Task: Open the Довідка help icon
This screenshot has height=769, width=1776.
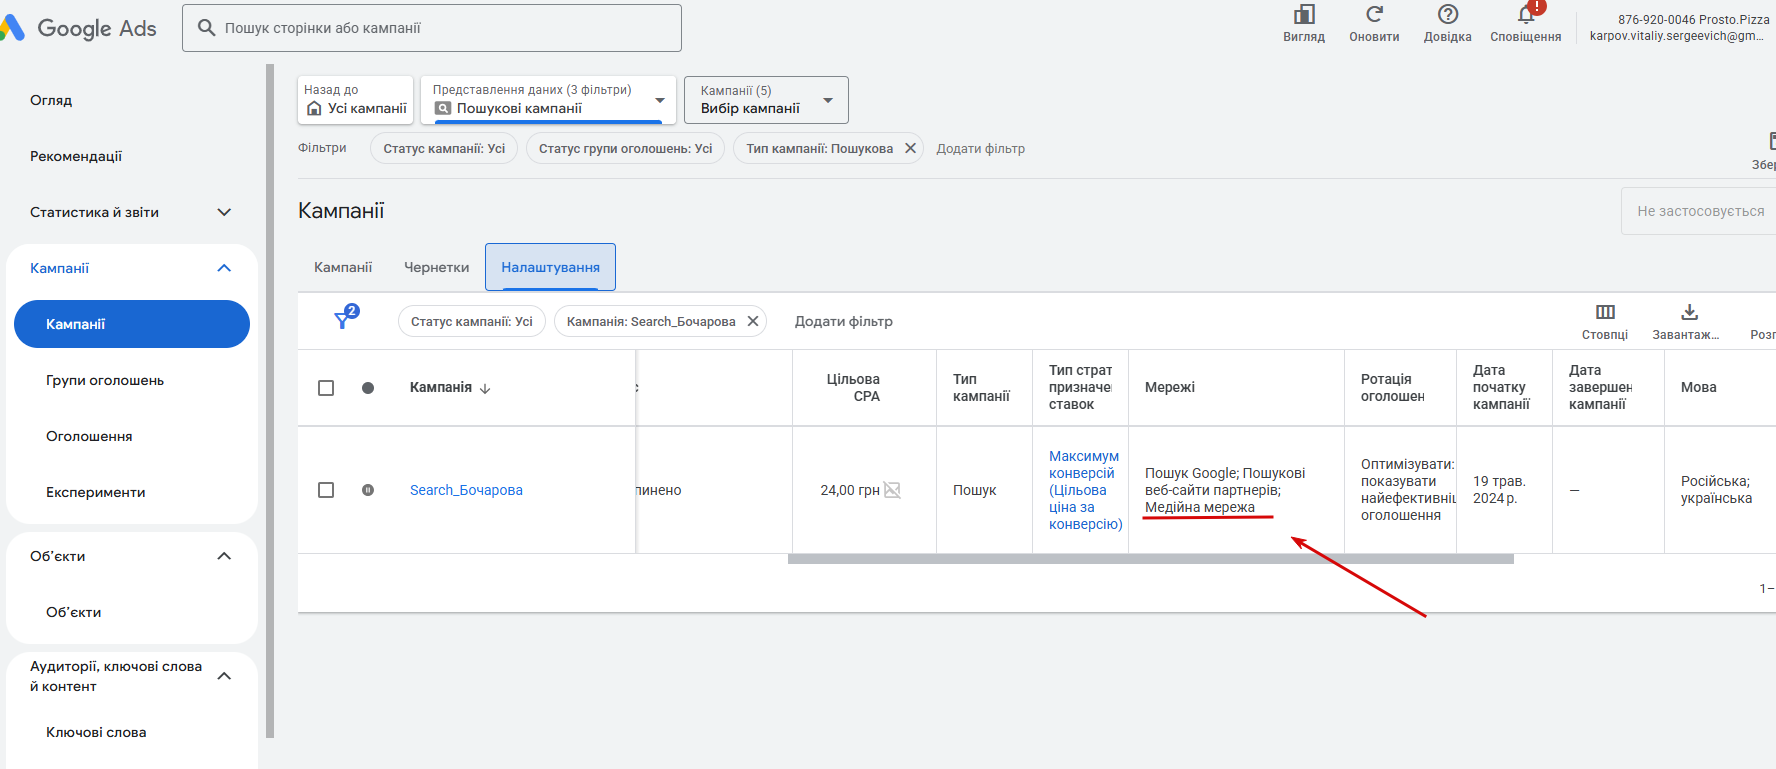Action: click(1447, 15)
